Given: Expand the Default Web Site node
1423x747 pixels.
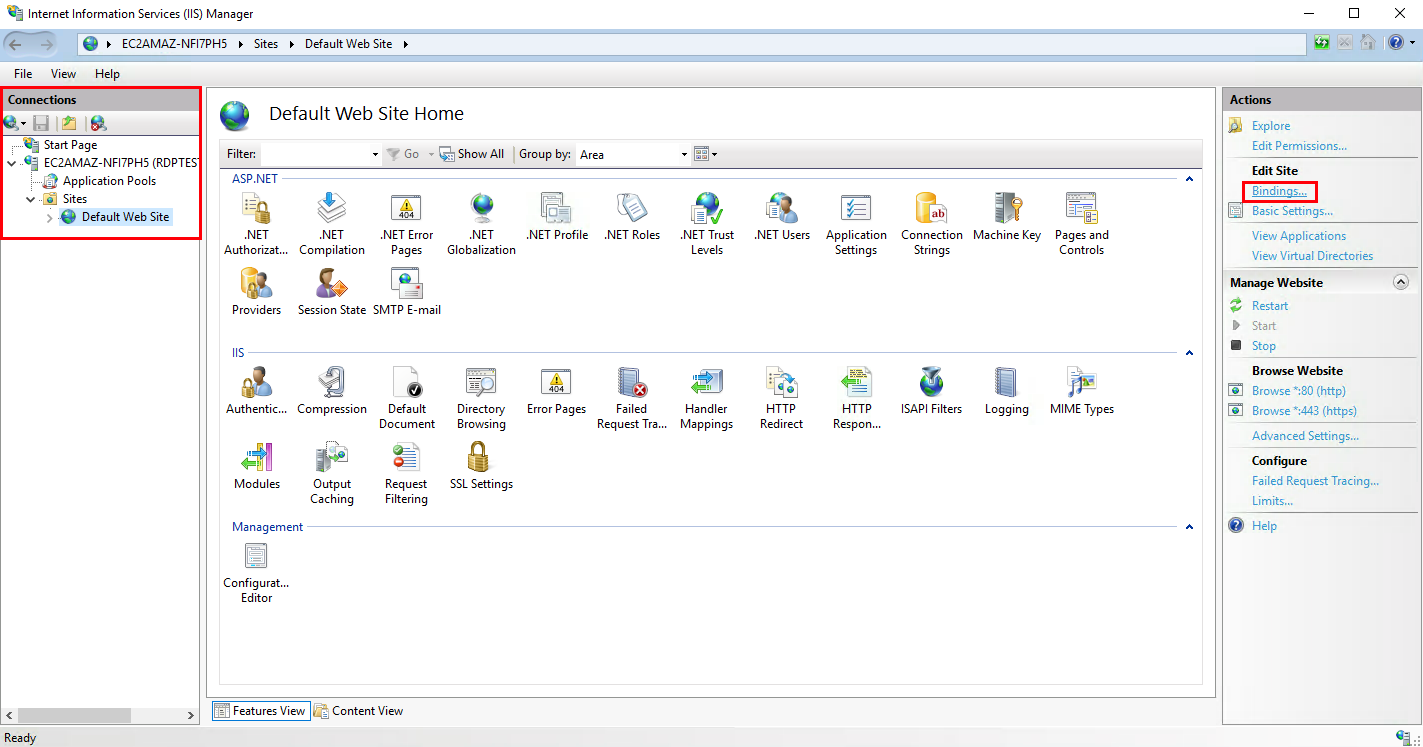Looking at the screenshot, I should pos(50,217).
